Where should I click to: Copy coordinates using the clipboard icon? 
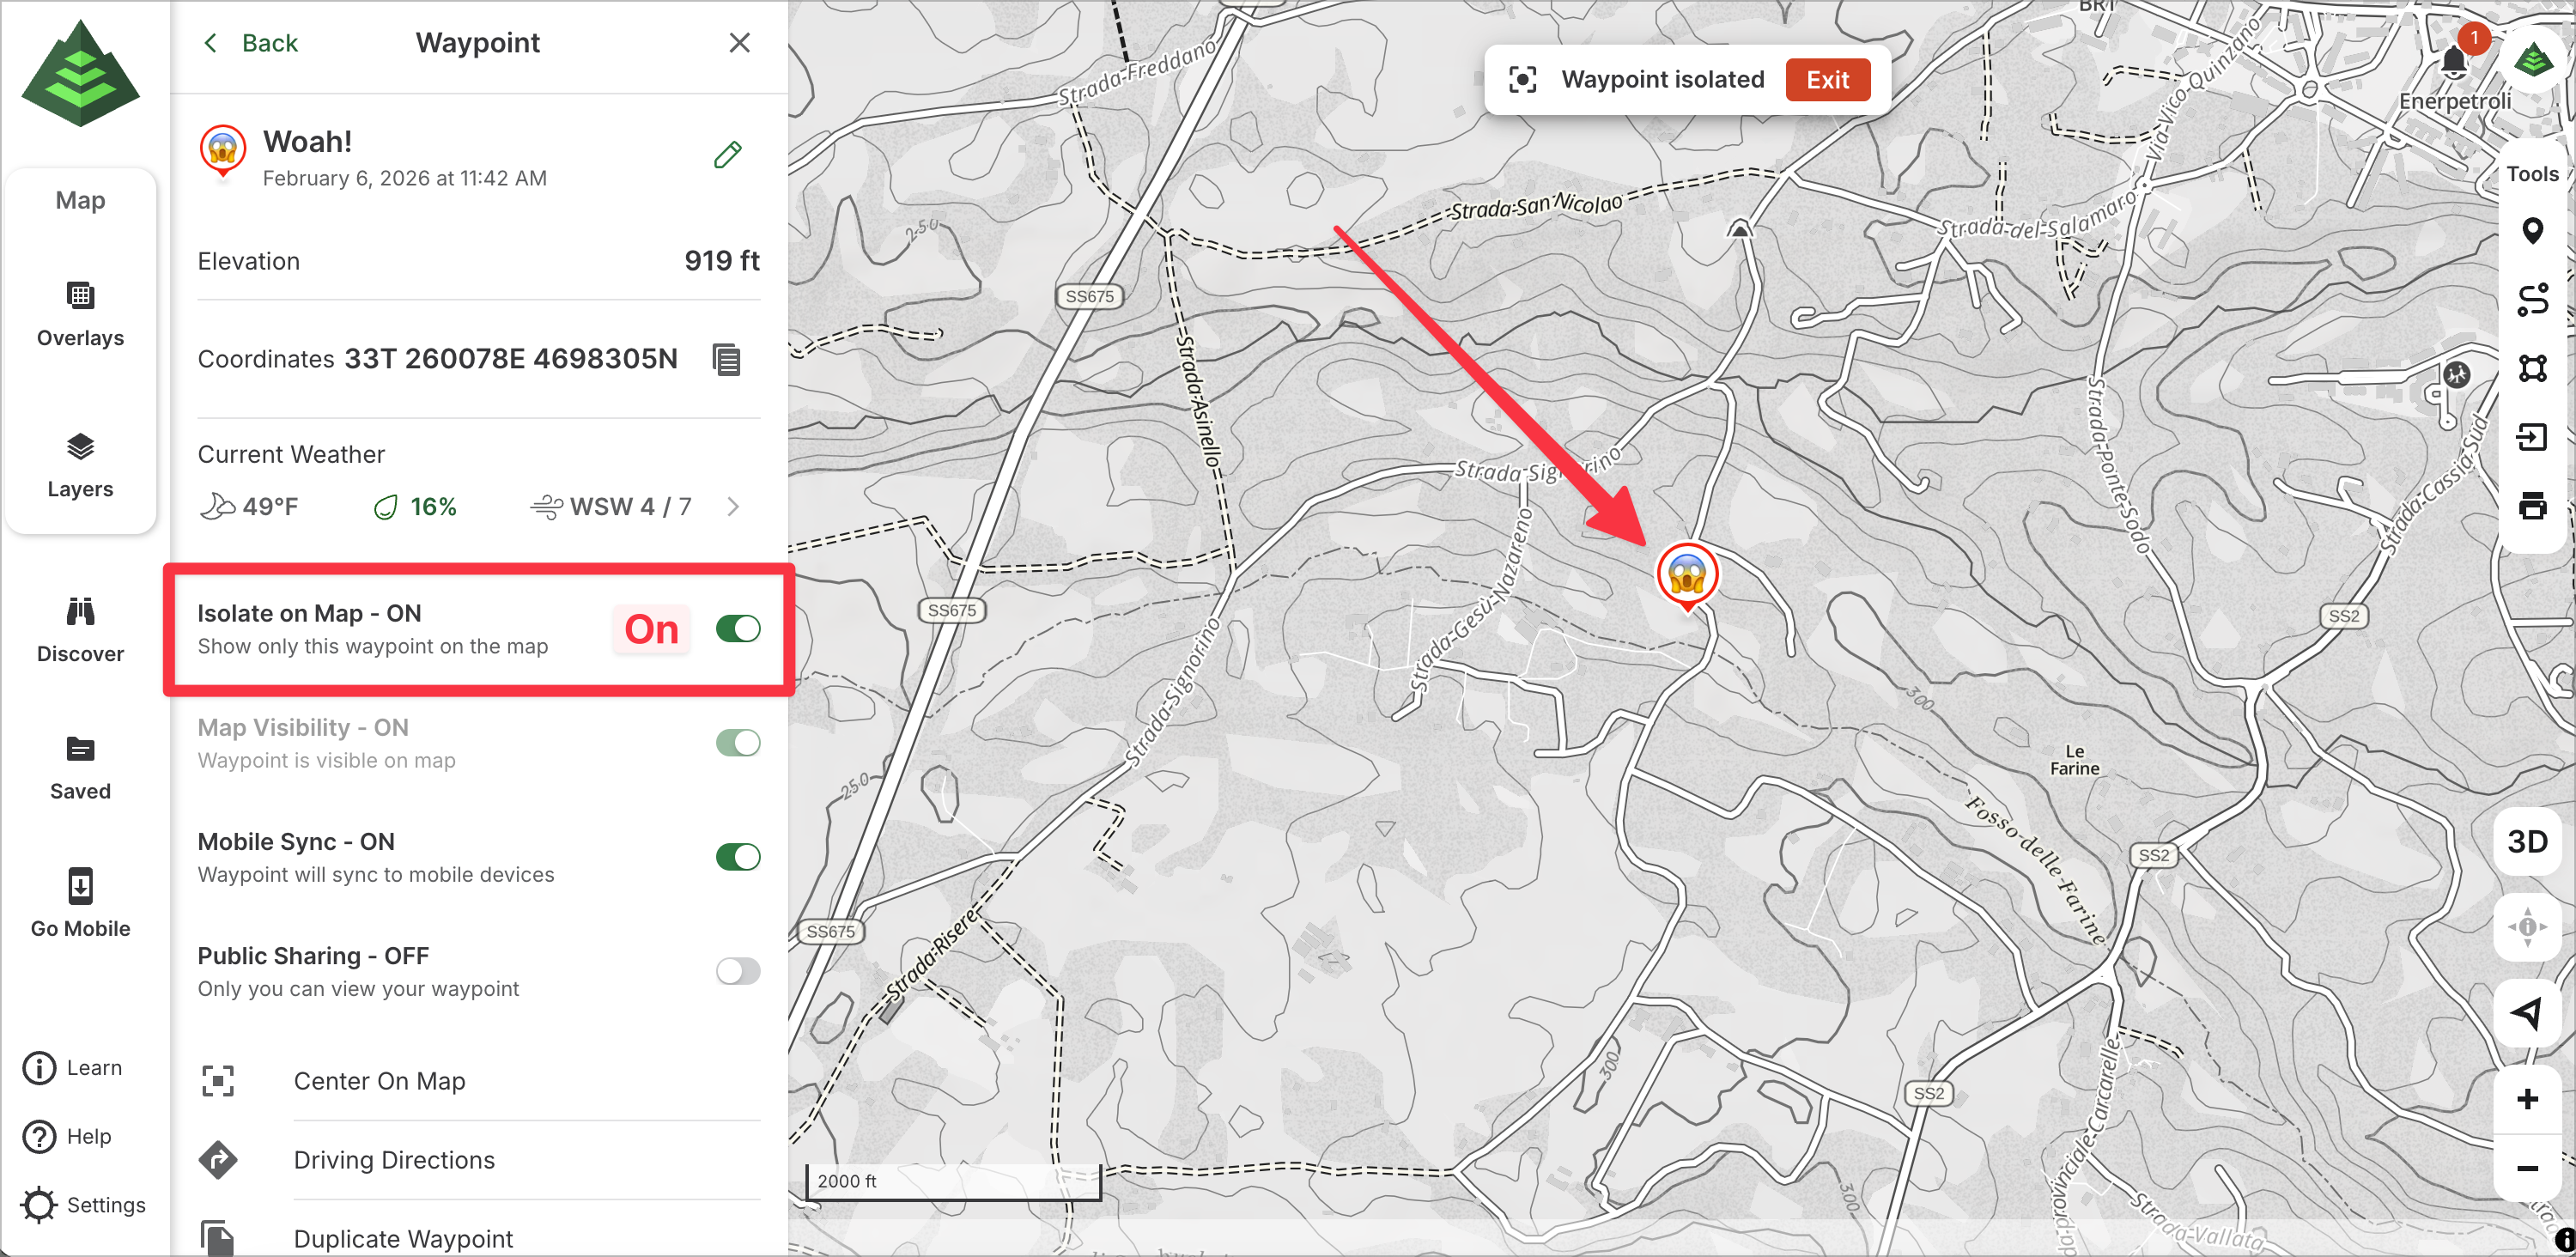(727, 359)
